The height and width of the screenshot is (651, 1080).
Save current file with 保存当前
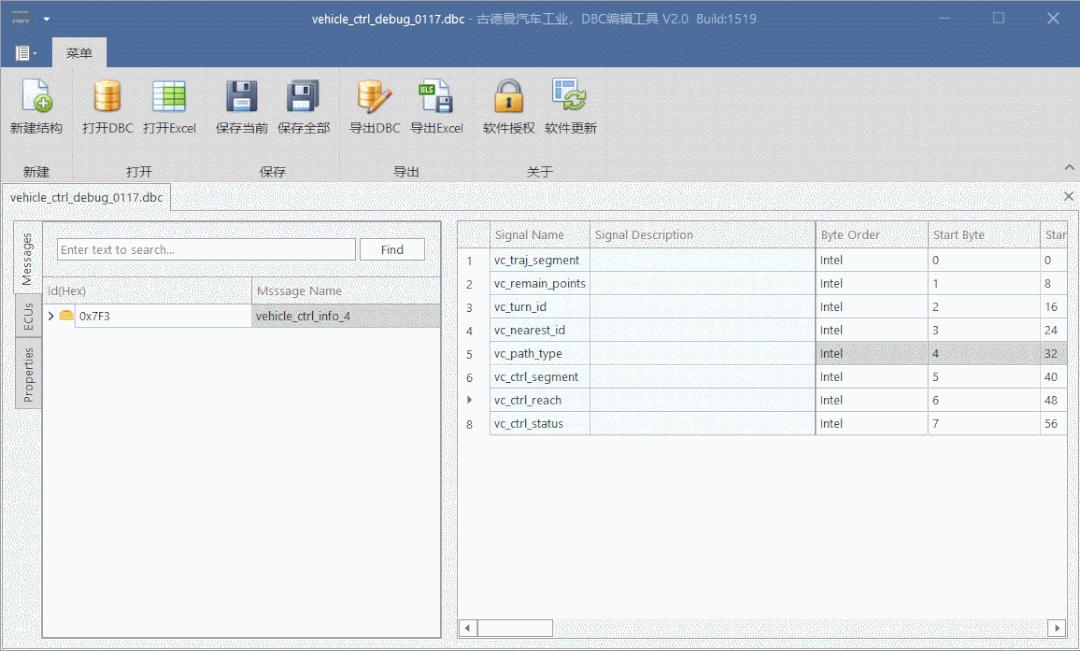tap(242, 107)
